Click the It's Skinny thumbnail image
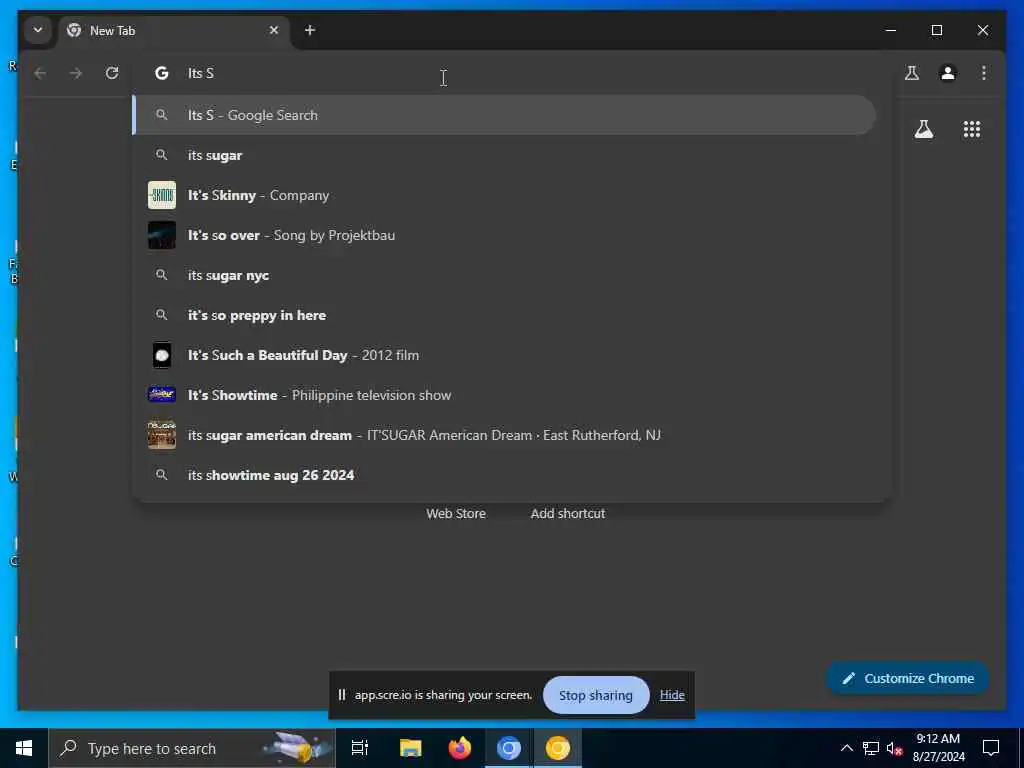 tap(161, 195)
